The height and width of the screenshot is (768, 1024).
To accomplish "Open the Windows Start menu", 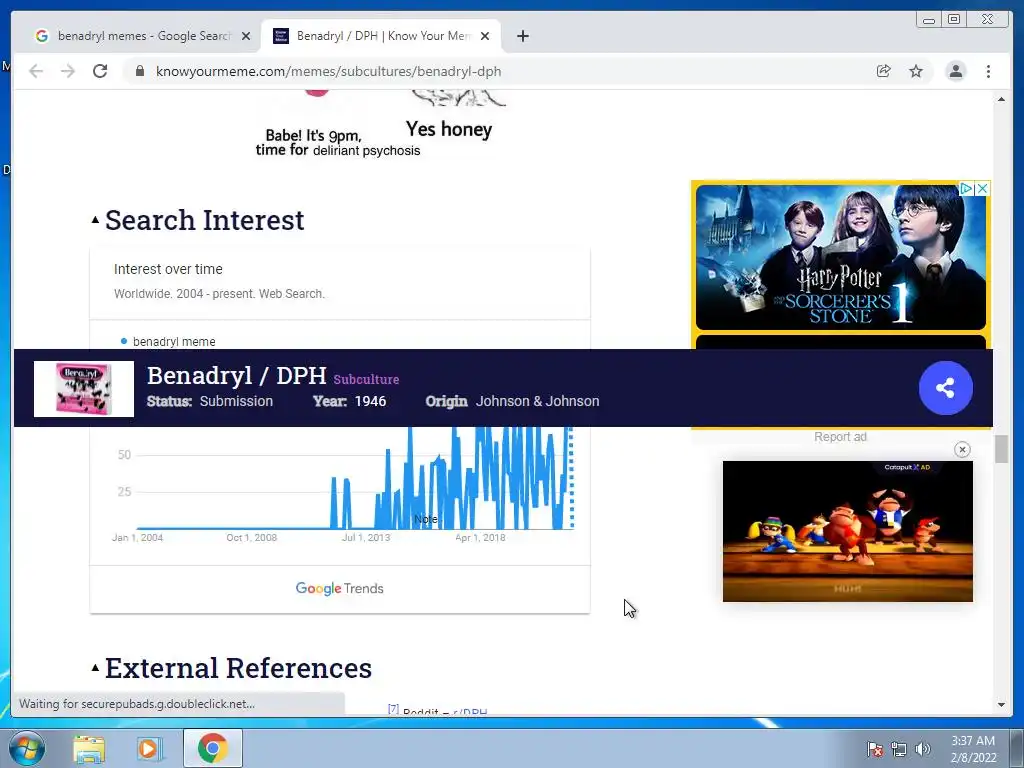I will point(26,748).
